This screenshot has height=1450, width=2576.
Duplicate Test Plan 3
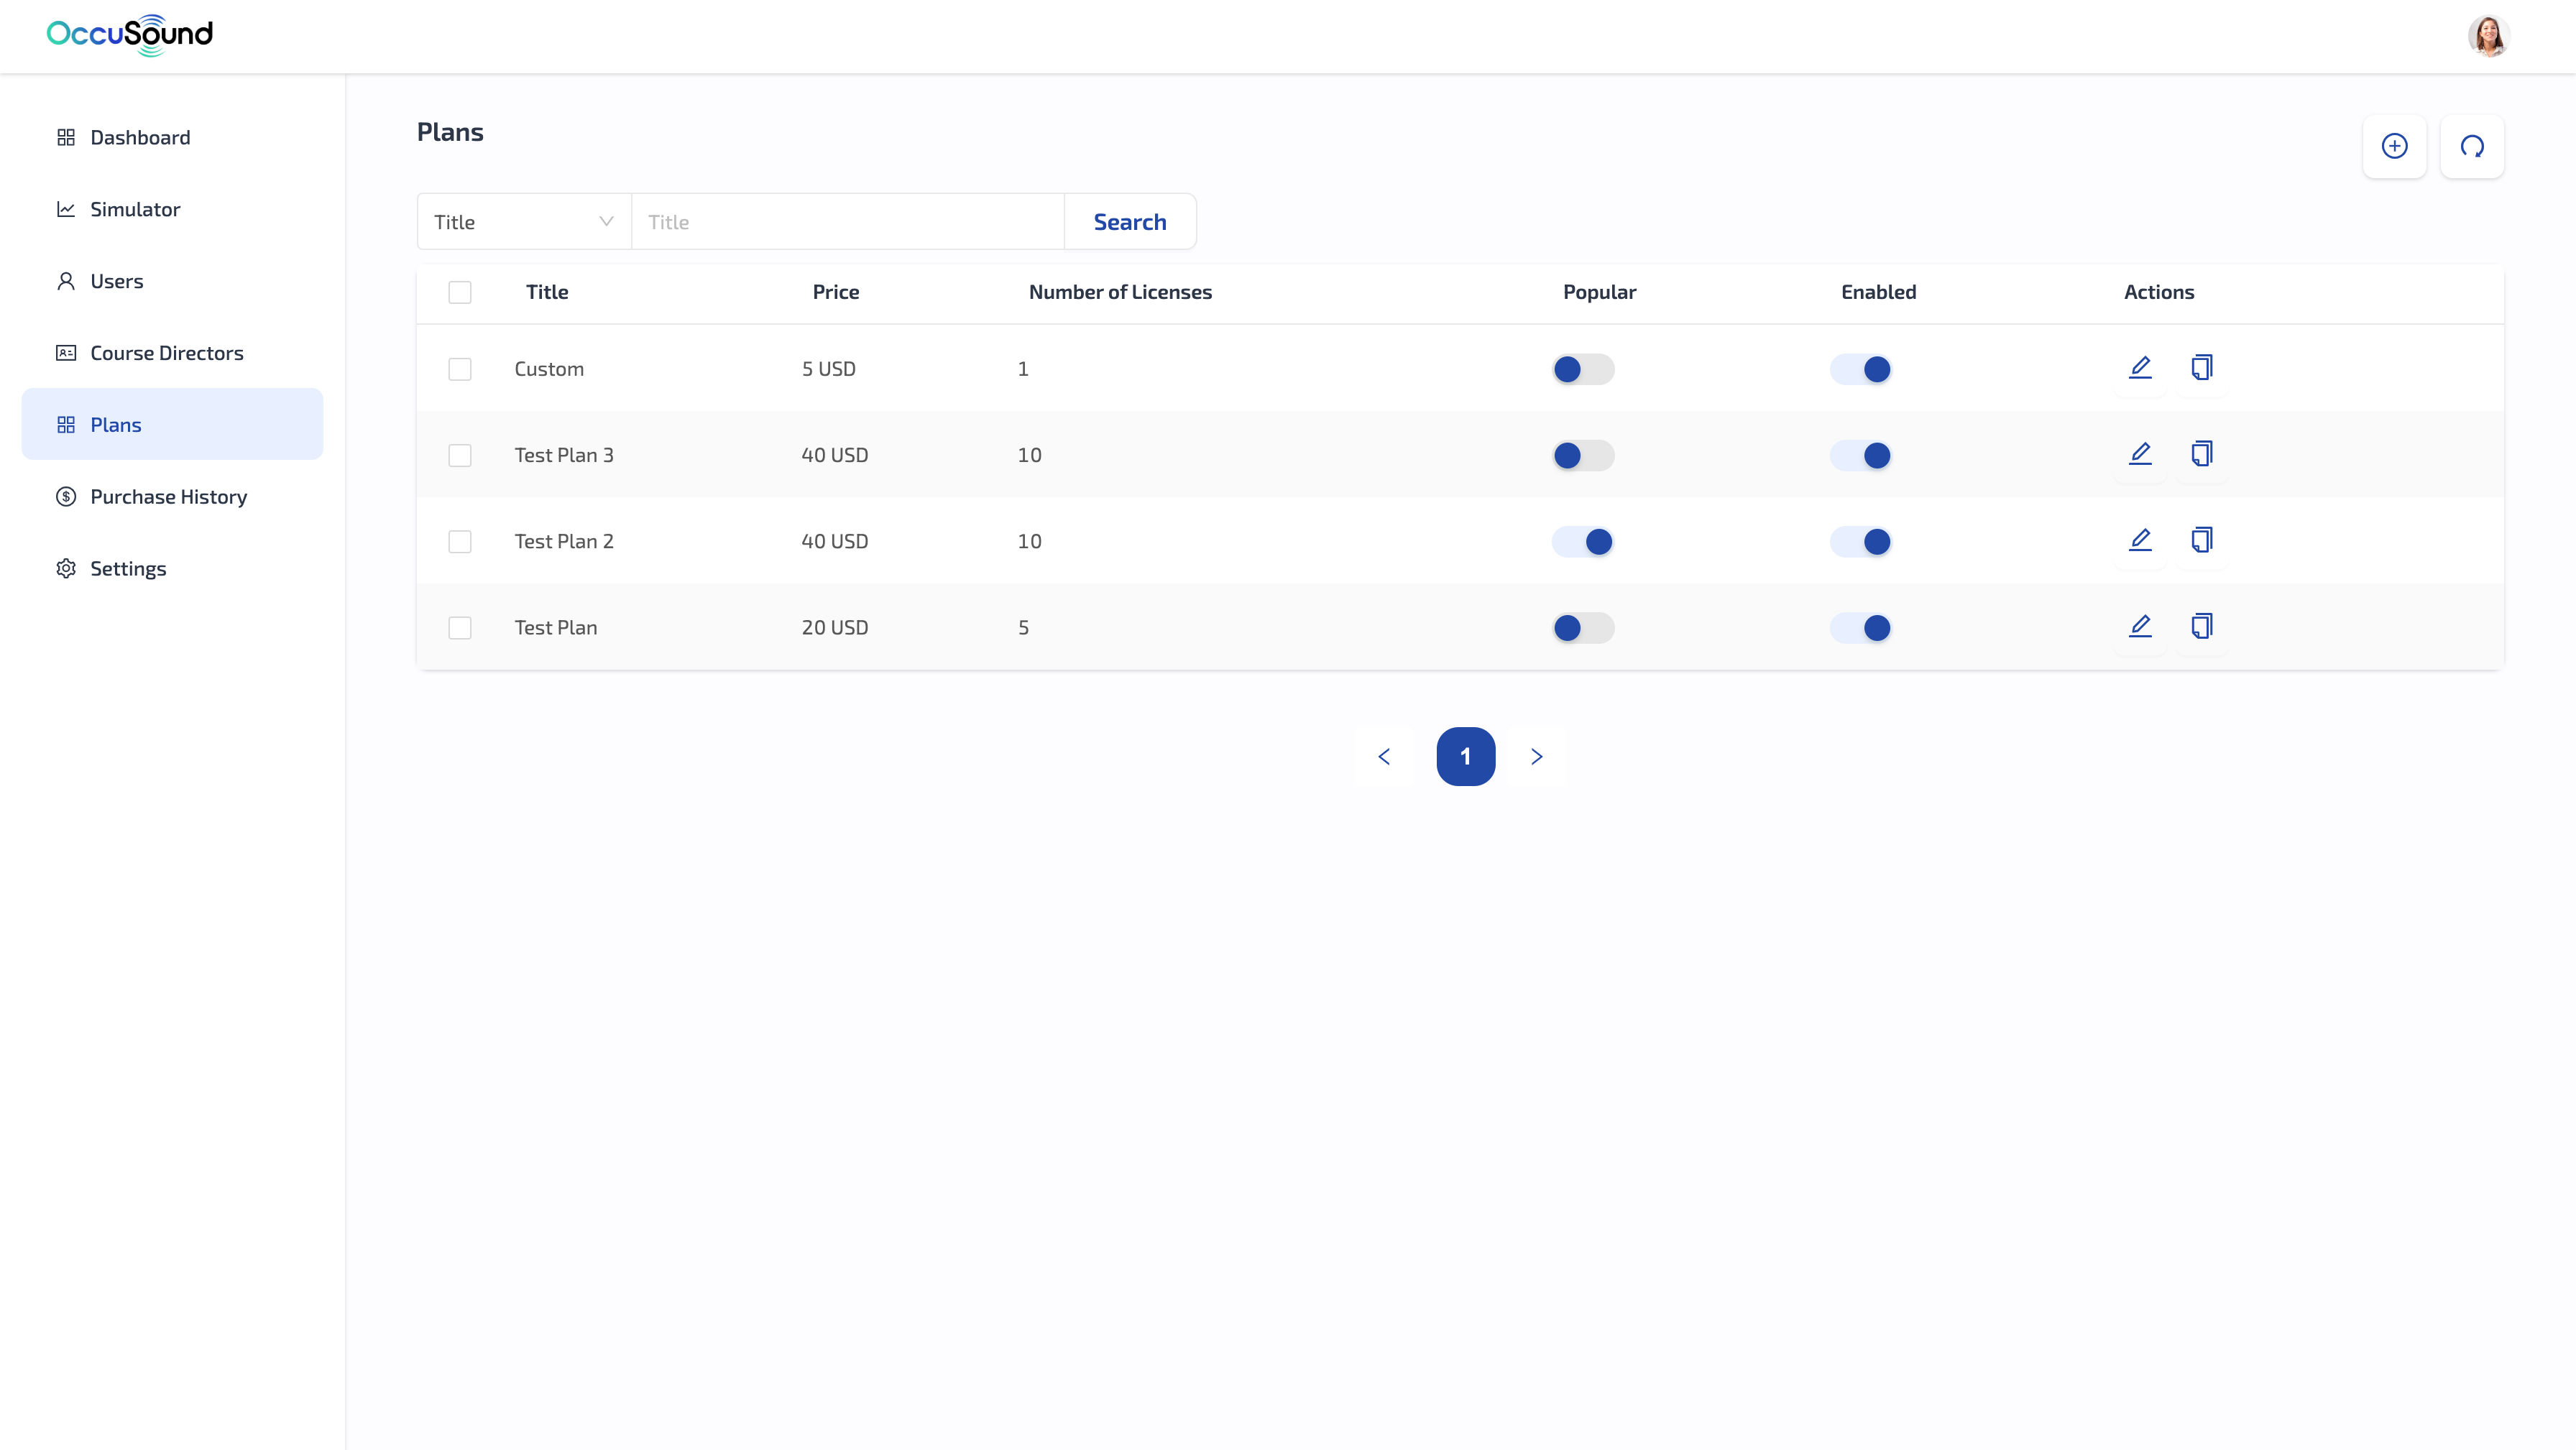[2202, 454]
